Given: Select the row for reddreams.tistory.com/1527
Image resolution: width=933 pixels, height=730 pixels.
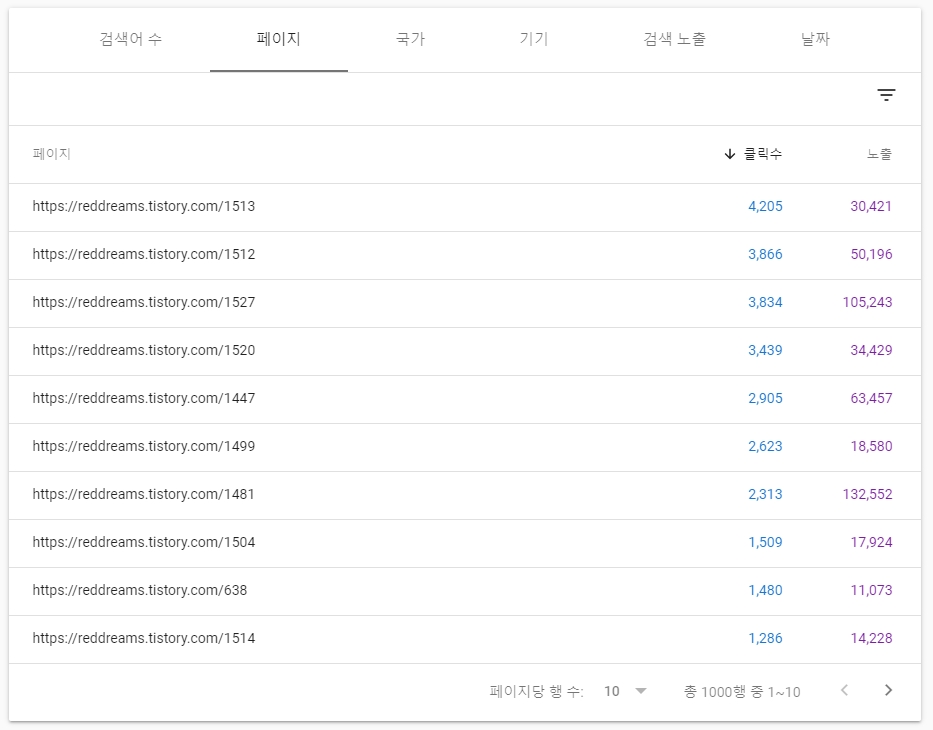Looking at the screenshot, I should (465, 303).
